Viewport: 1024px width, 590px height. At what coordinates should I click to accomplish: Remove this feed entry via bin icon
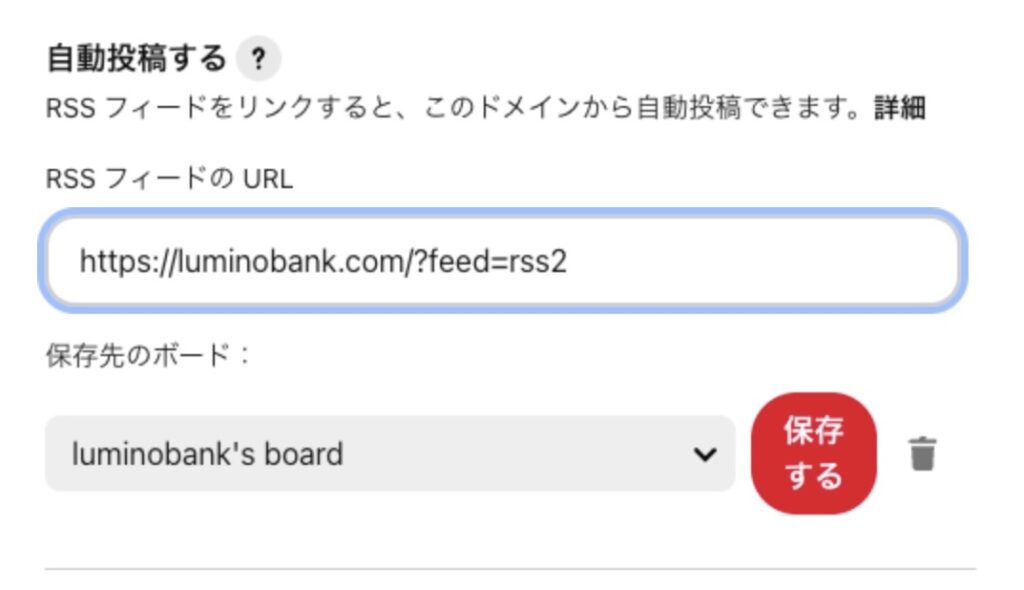pyautogui.click(x=922, y=453)
